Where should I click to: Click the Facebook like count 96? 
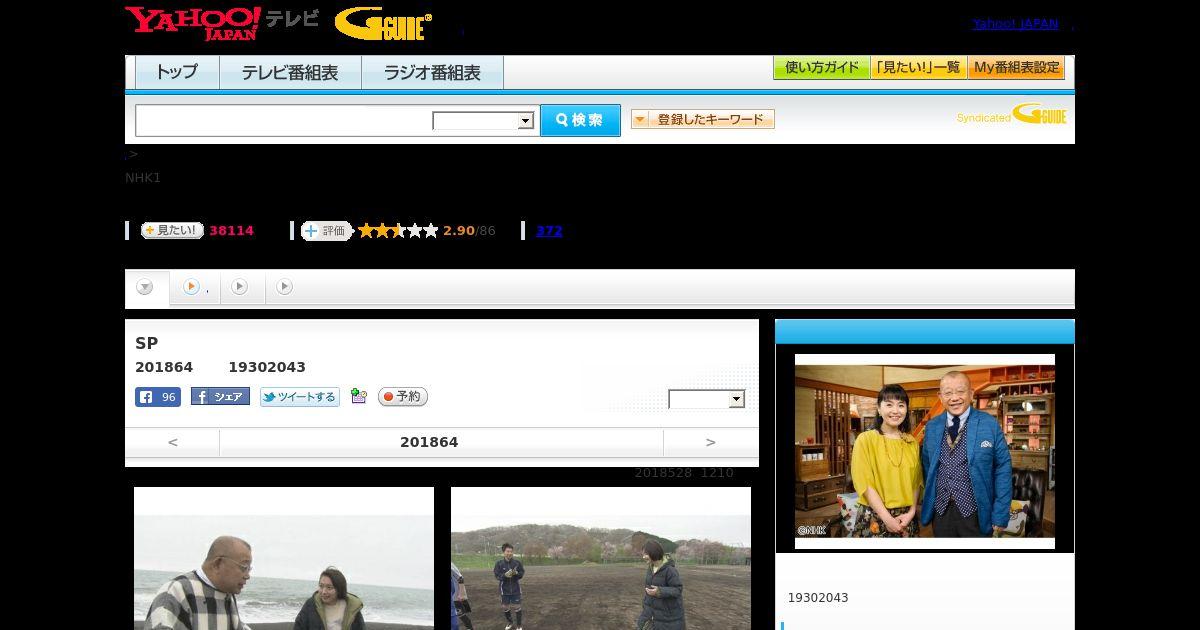coord(158,397)
